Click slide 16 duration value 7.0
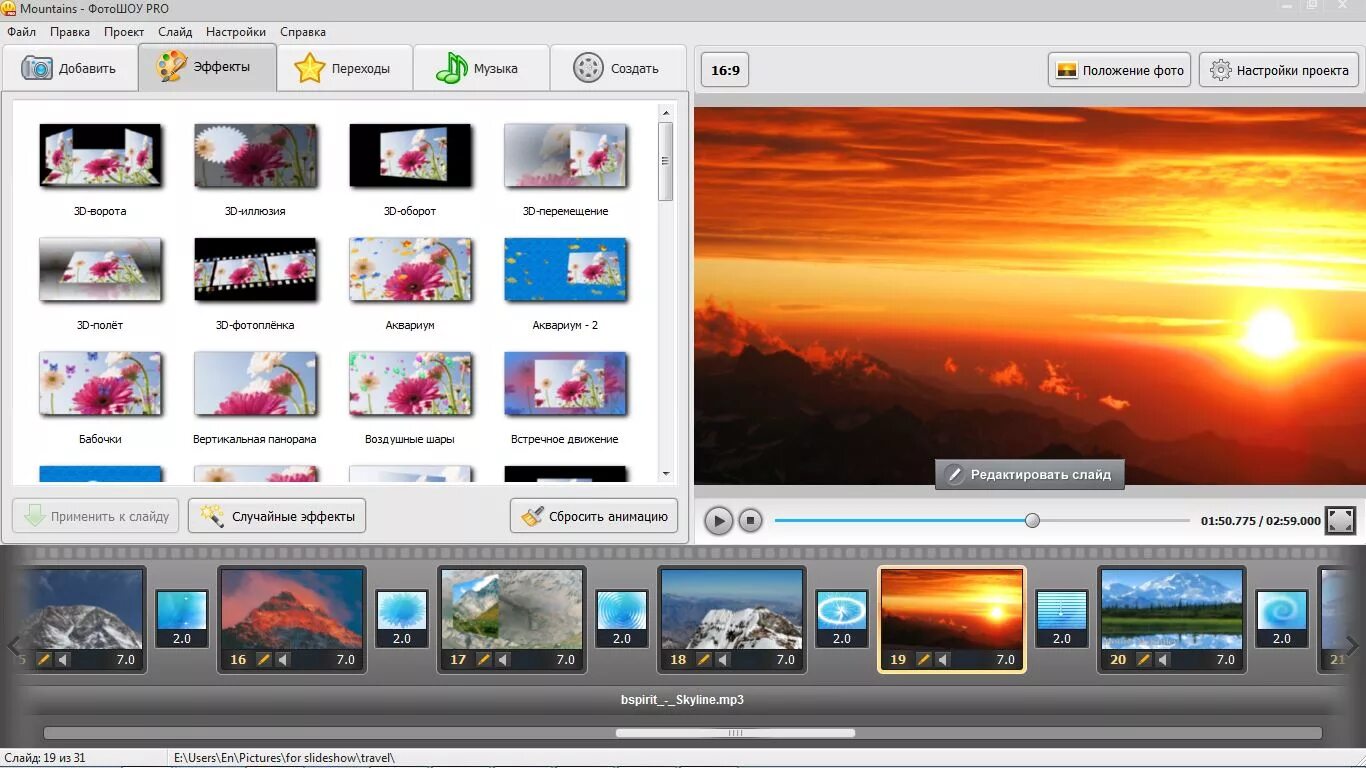The image size is (1366, 768). point(346,659)
